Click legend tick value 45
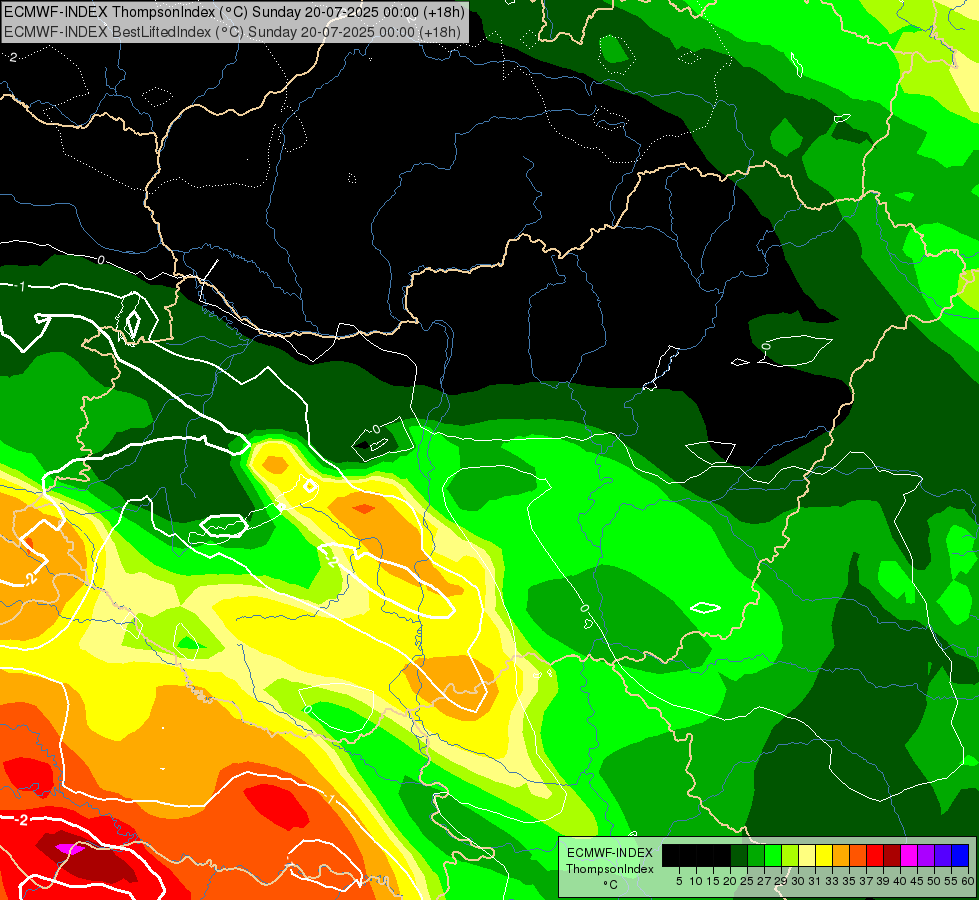The image size is (979, 900). (918, 881)
